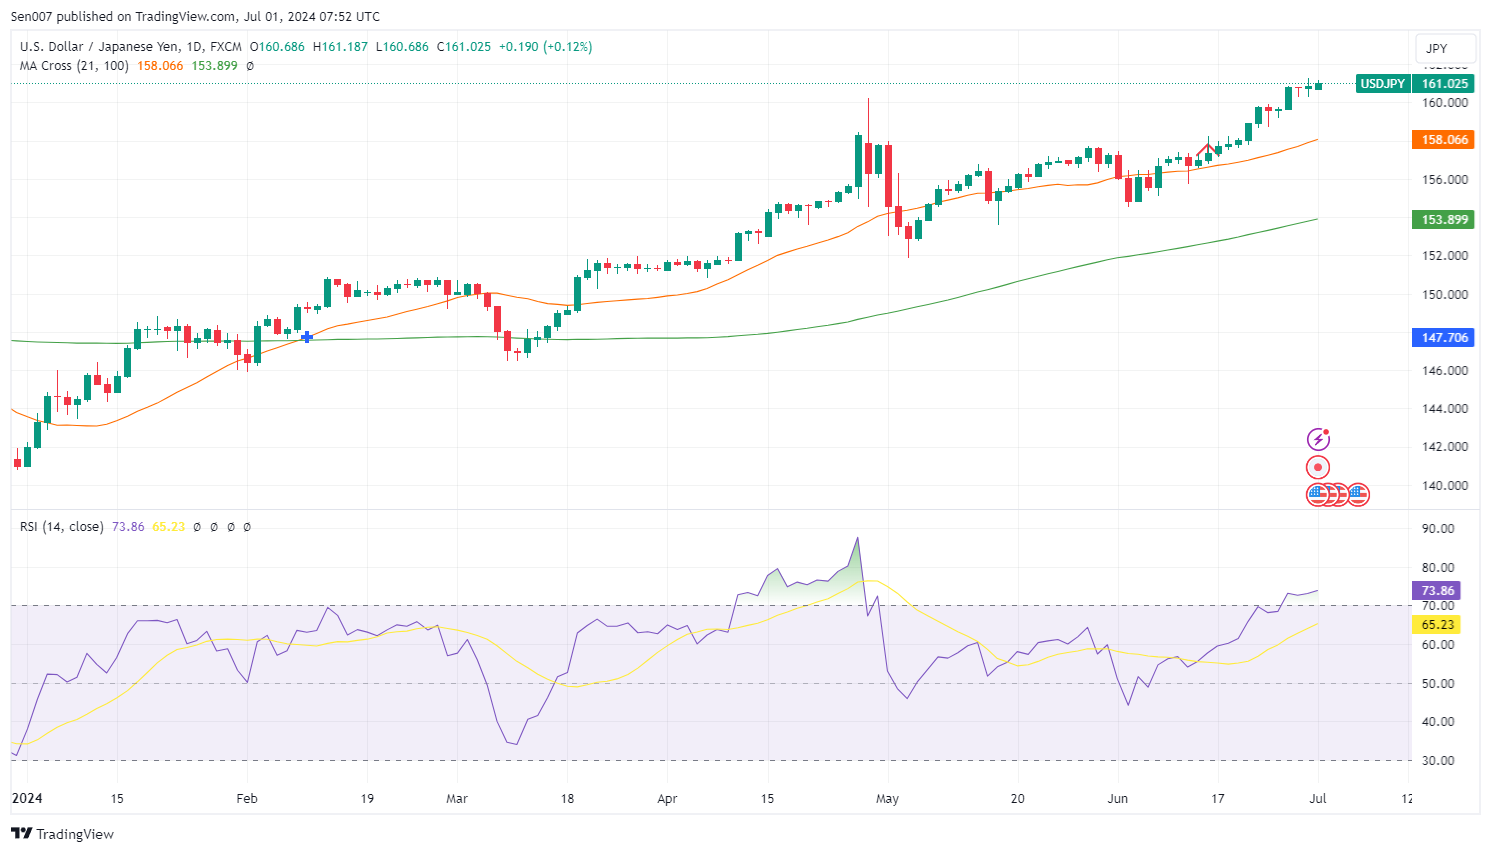Open the leftmost US flag economic event
Image resolution: width=1491 pixels, height=853 pixels.
1317,494
